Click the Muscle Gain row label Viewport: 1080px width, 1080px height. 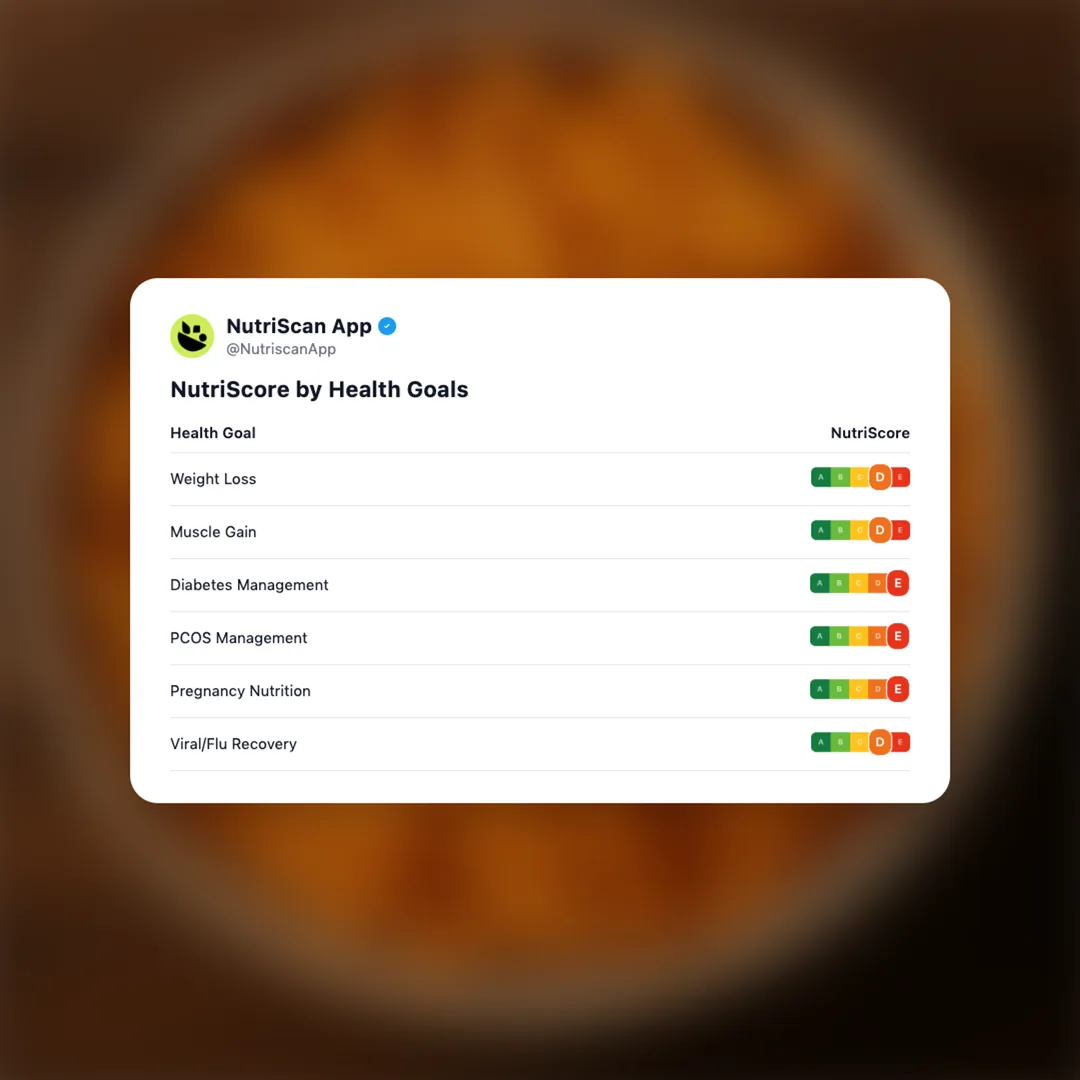(x=213, y=531)
